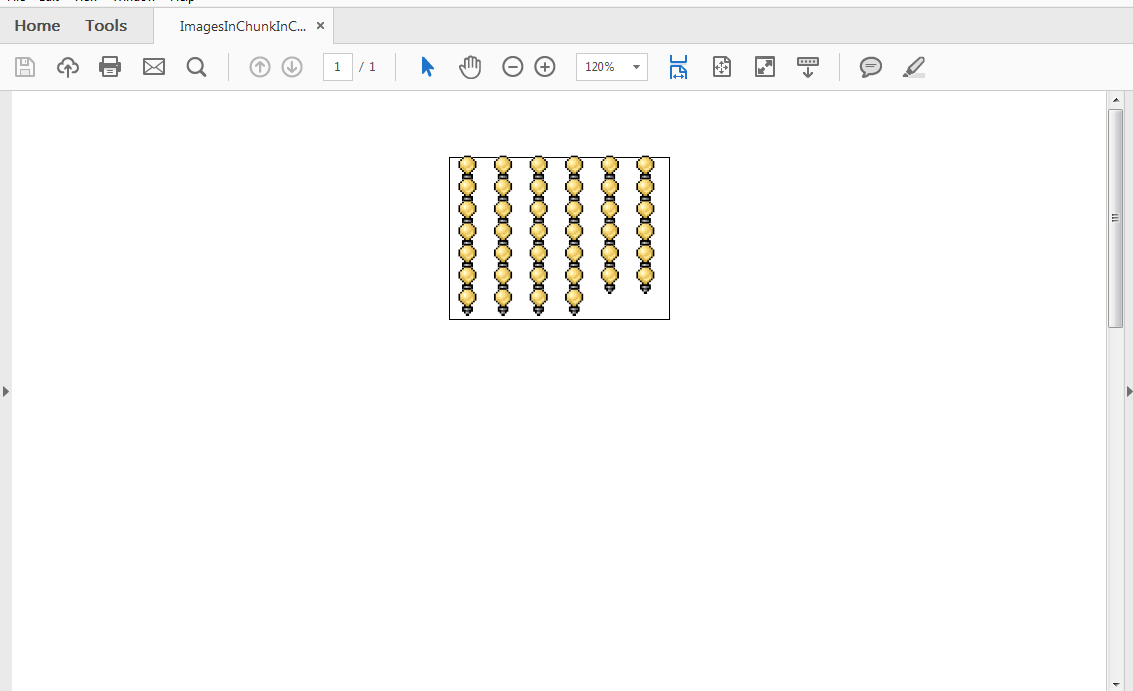Go to next page arrow

coord(292,67)
